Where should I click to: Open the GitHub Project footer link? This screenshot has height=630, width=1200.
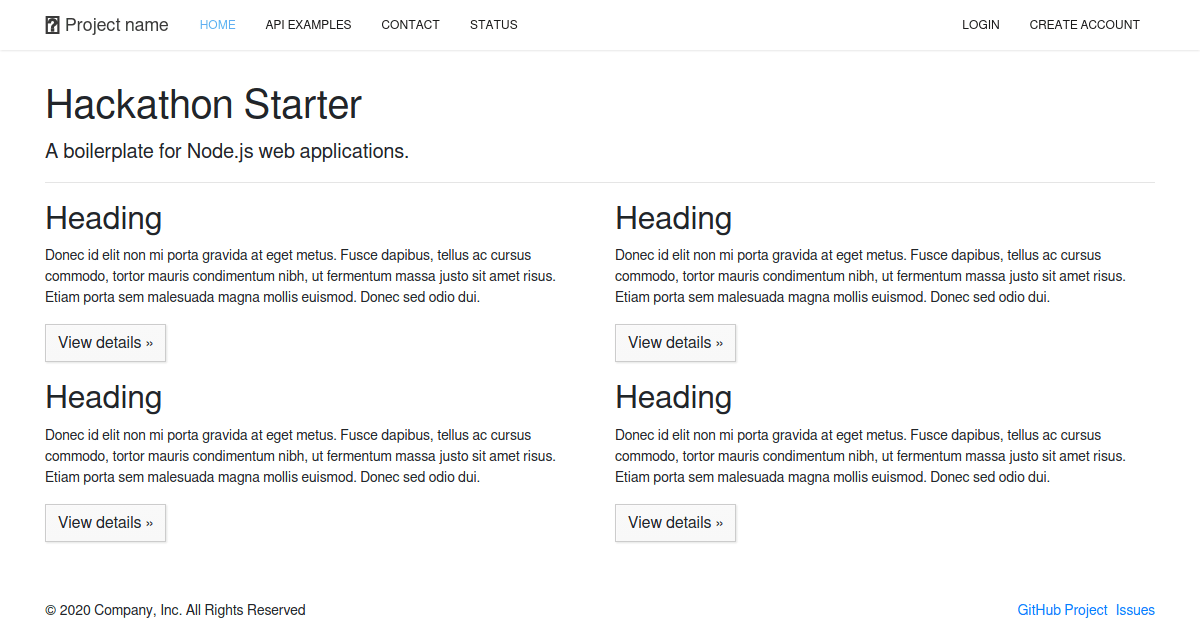point(1062,610)
